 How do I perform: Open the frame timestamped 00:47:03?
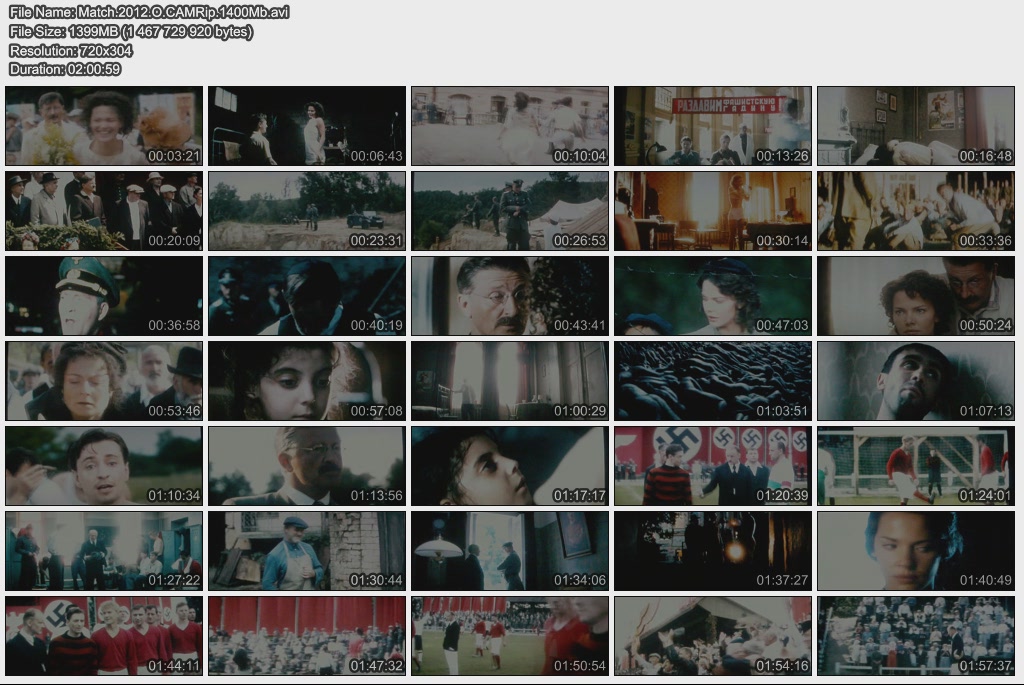[713, 296]
